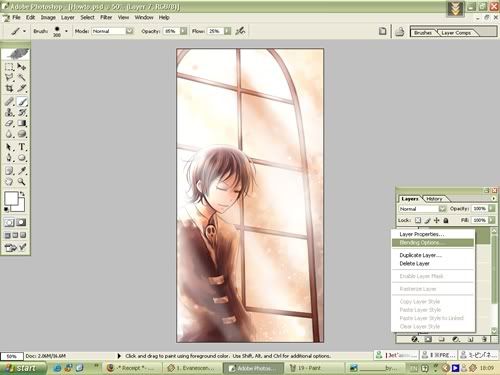Image resolution: width=500 pixels, height=375 pixels.
Task: Select the Ellipse shape tool
Action: click(22, 158)
